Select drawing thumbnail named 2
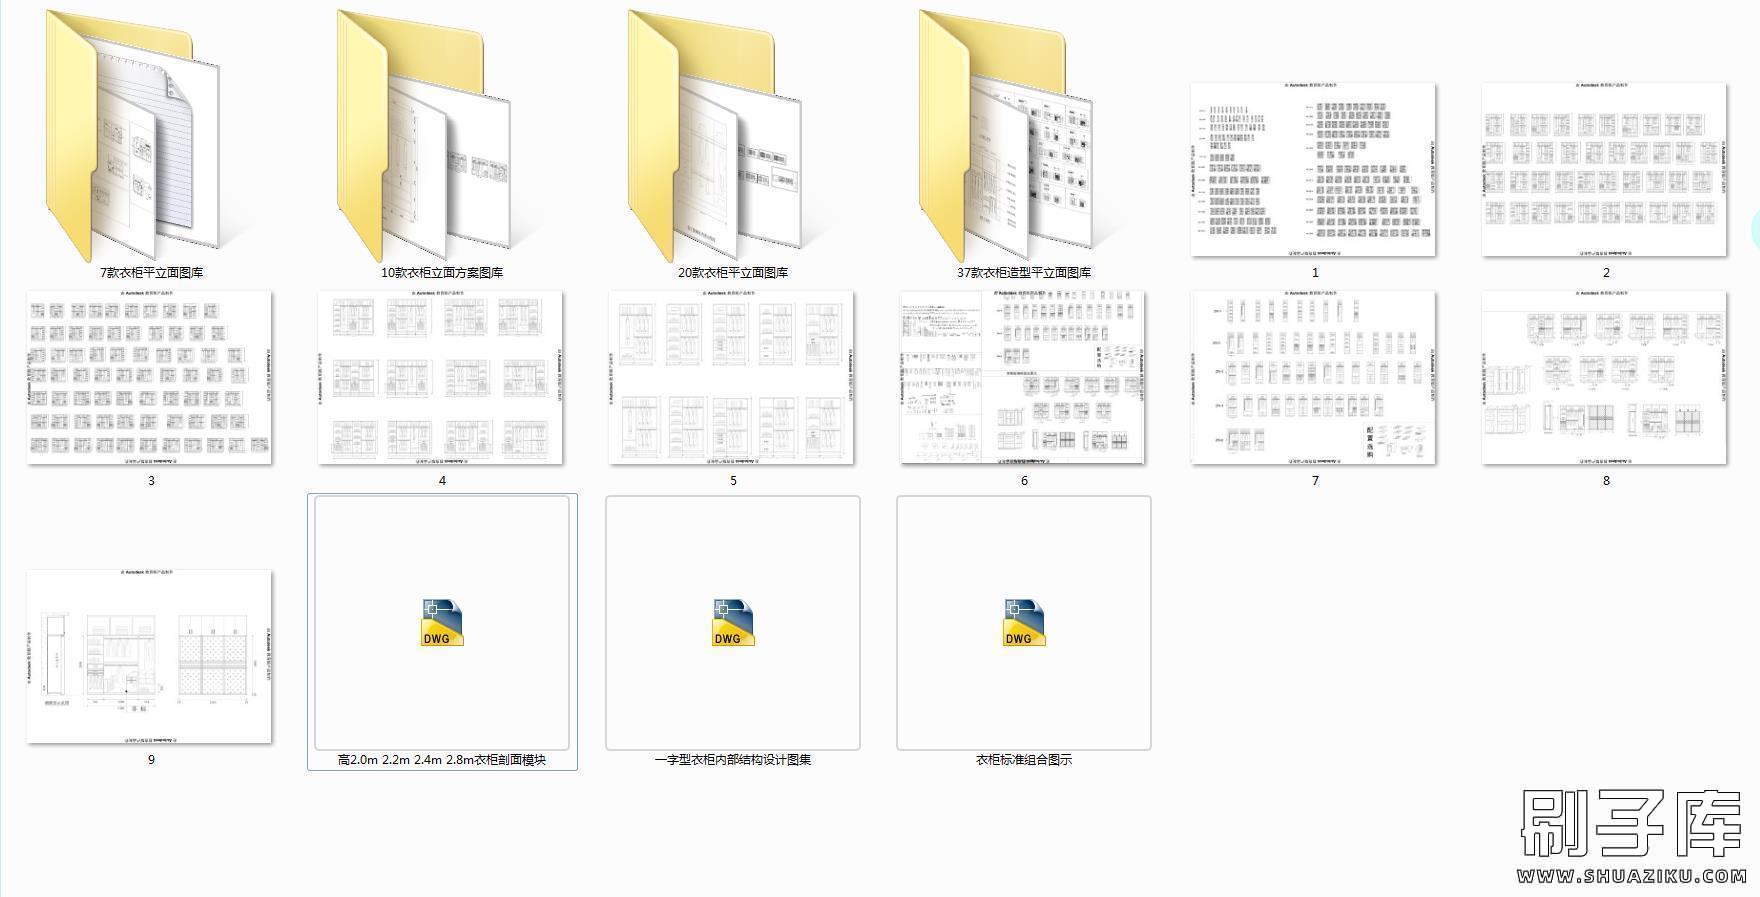1760x897 pixels. tap(1605, 170)
